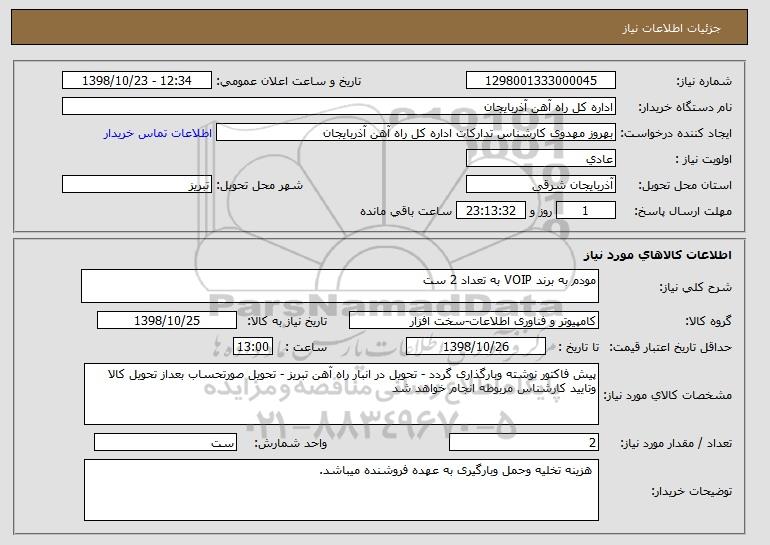Click the need date field 1398/10/25

pos(167,321)
